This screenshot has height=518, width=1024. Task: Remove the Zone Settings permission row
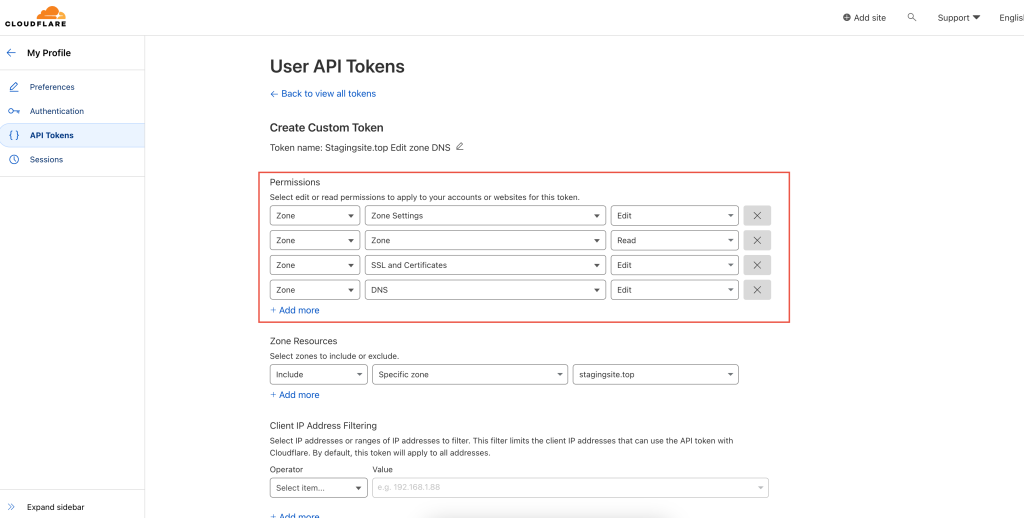pyautogui.click(x=757, y=215)
